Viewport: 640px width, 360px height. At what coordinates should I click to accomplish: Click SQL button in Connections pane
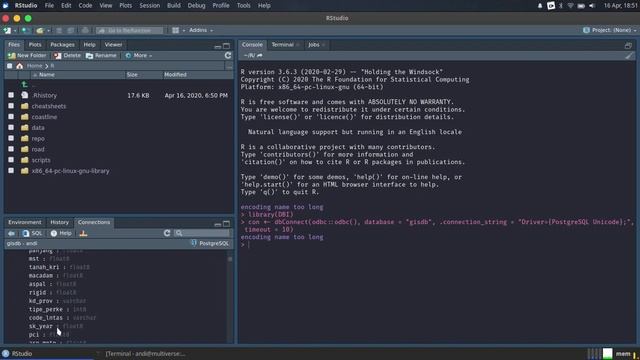click(33, 233)
